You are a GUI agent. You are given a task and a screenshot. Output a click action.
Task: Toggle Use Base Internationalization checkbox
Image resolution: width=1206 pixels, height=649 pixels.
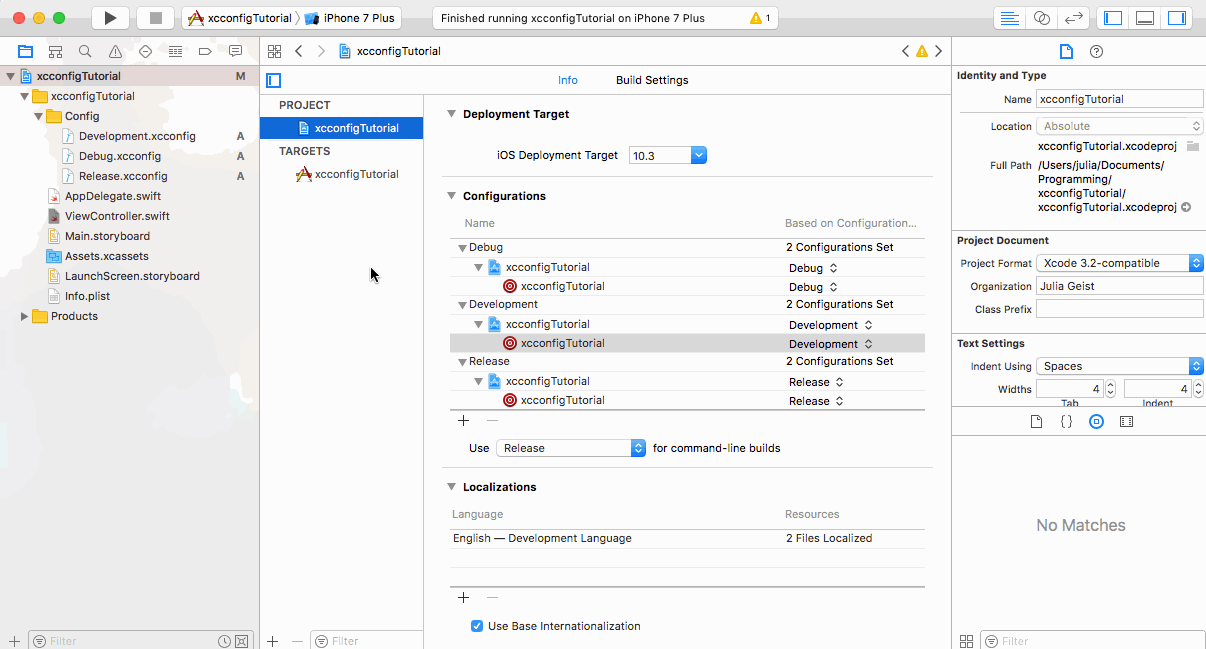(477, 626)
